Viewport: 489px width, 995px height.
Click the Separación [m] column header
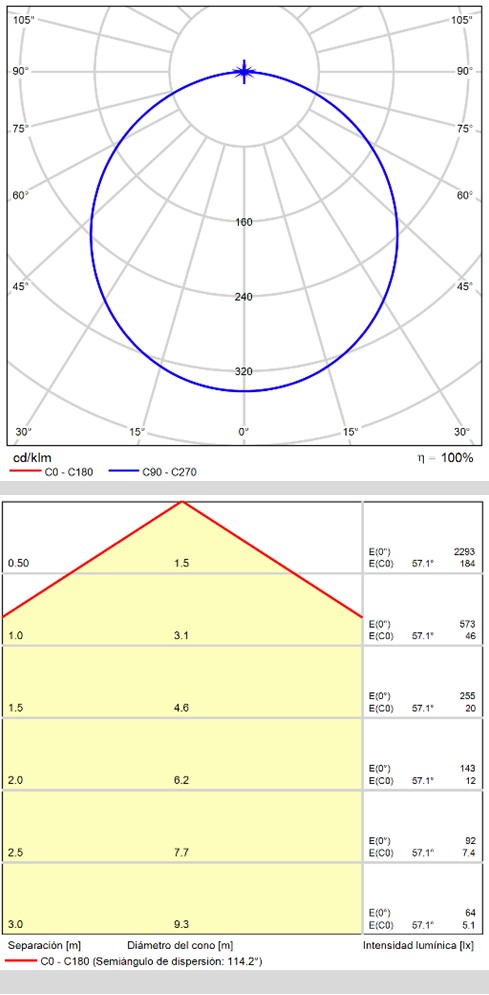[44, 946]
